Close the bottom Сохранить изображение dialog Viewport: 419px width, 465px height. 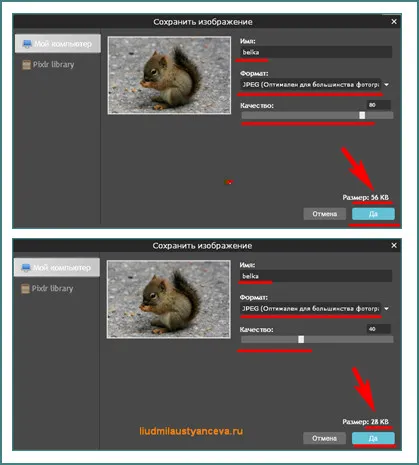coord(394,245)
